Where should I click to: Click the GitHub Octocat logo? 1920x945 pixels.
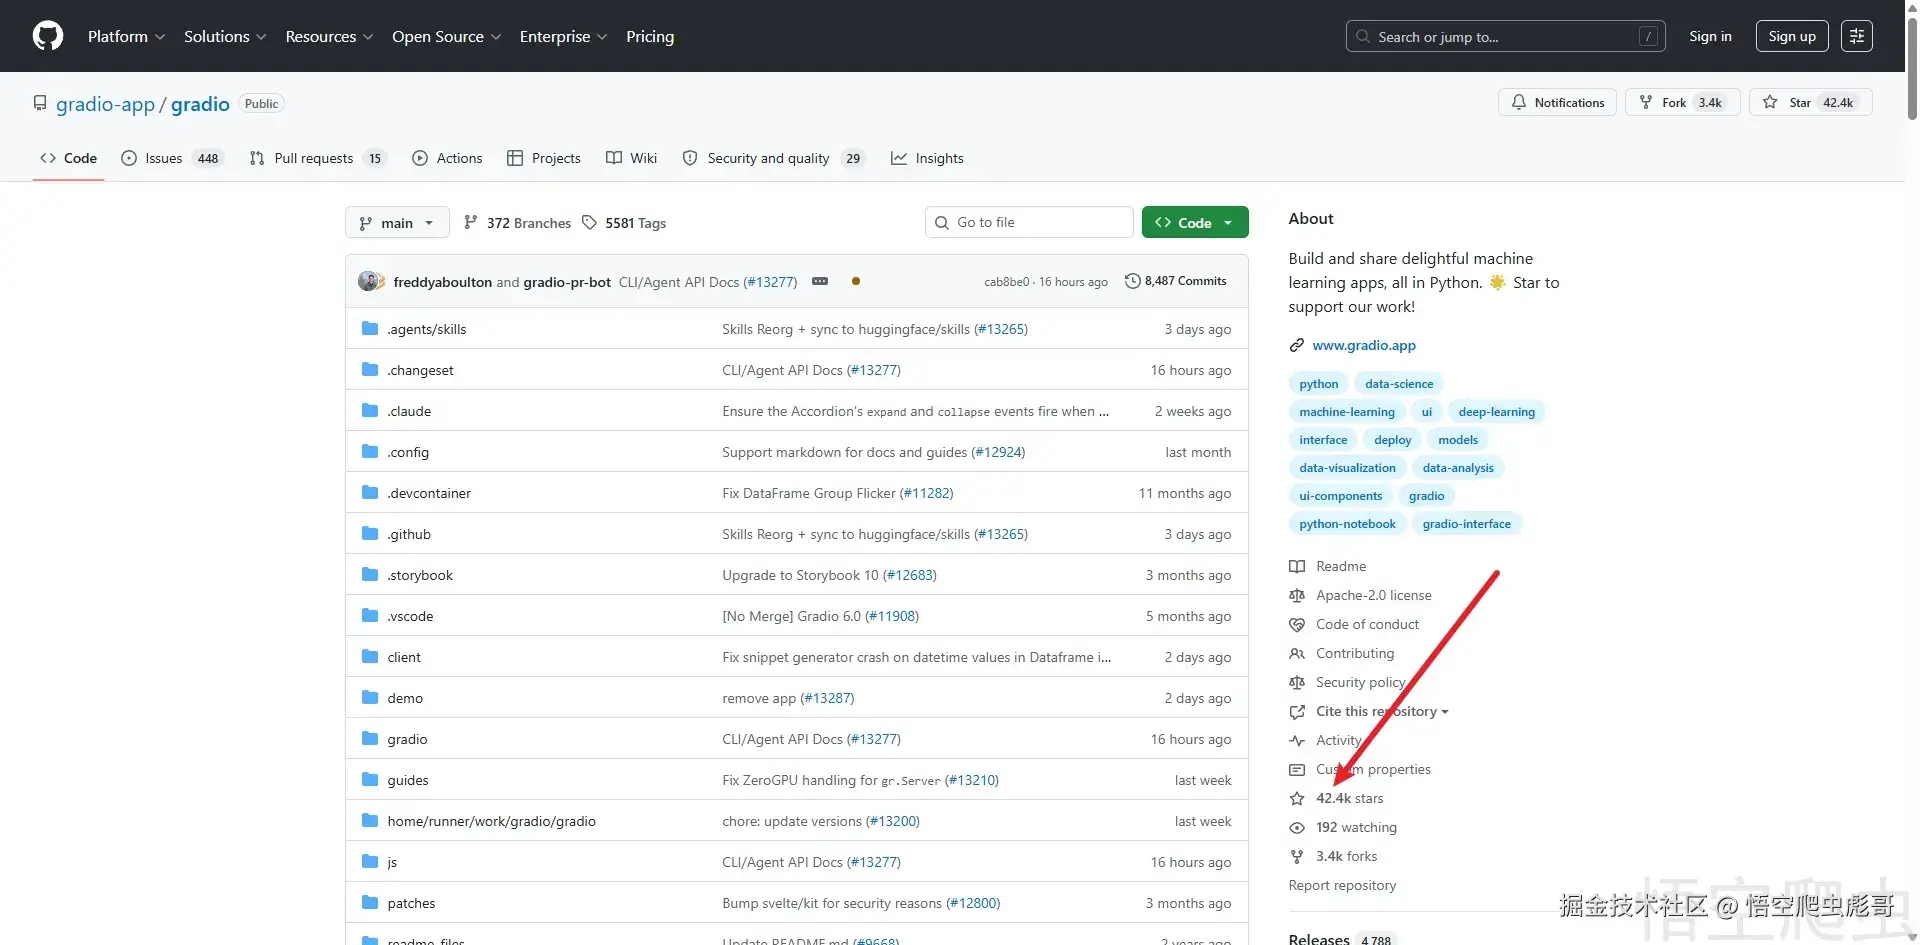tap(48, 36)
